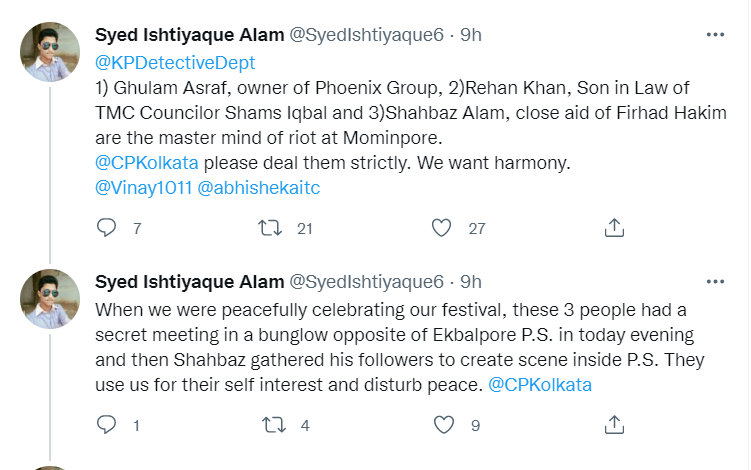This screenshot has width=751, height=470.
Task: Open @SyedIshtiyaque6 handle on second tweet
Action: (366, 282)
